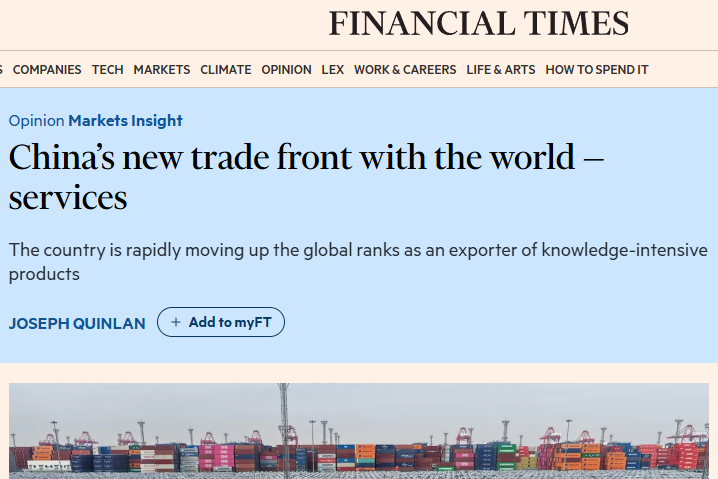The height and width of the screenshot is (479, 718).
Task: Open author Joseph Quinlan's page
Action: pos(77,323)
